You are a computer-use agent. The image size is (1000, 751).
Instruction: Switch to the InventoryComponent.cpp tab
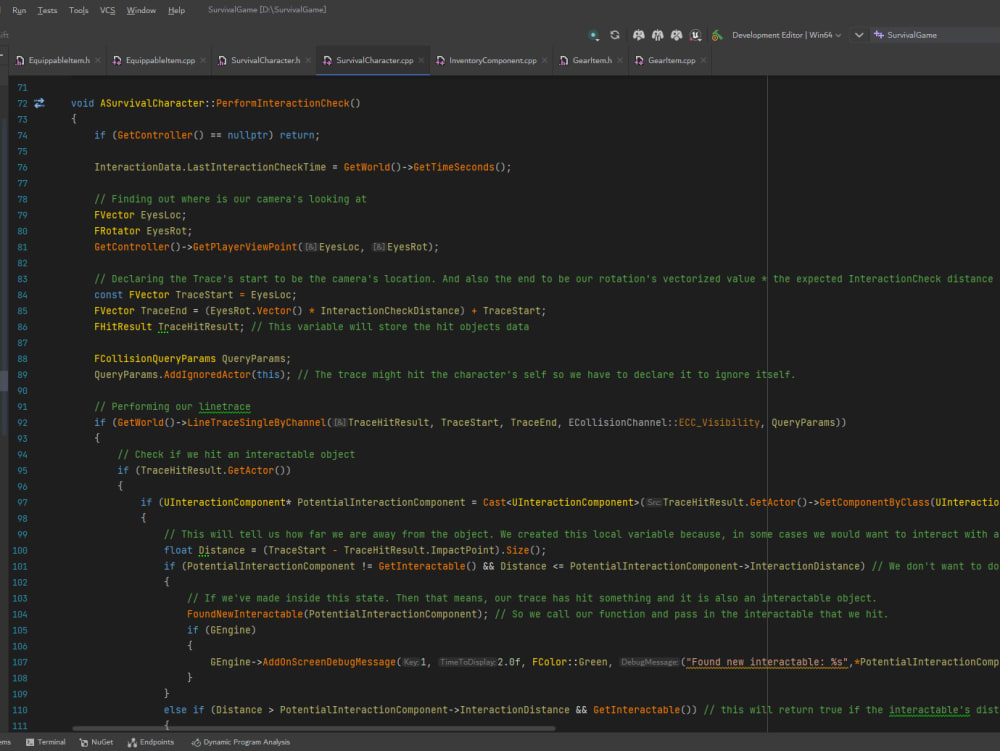[492, 61]
